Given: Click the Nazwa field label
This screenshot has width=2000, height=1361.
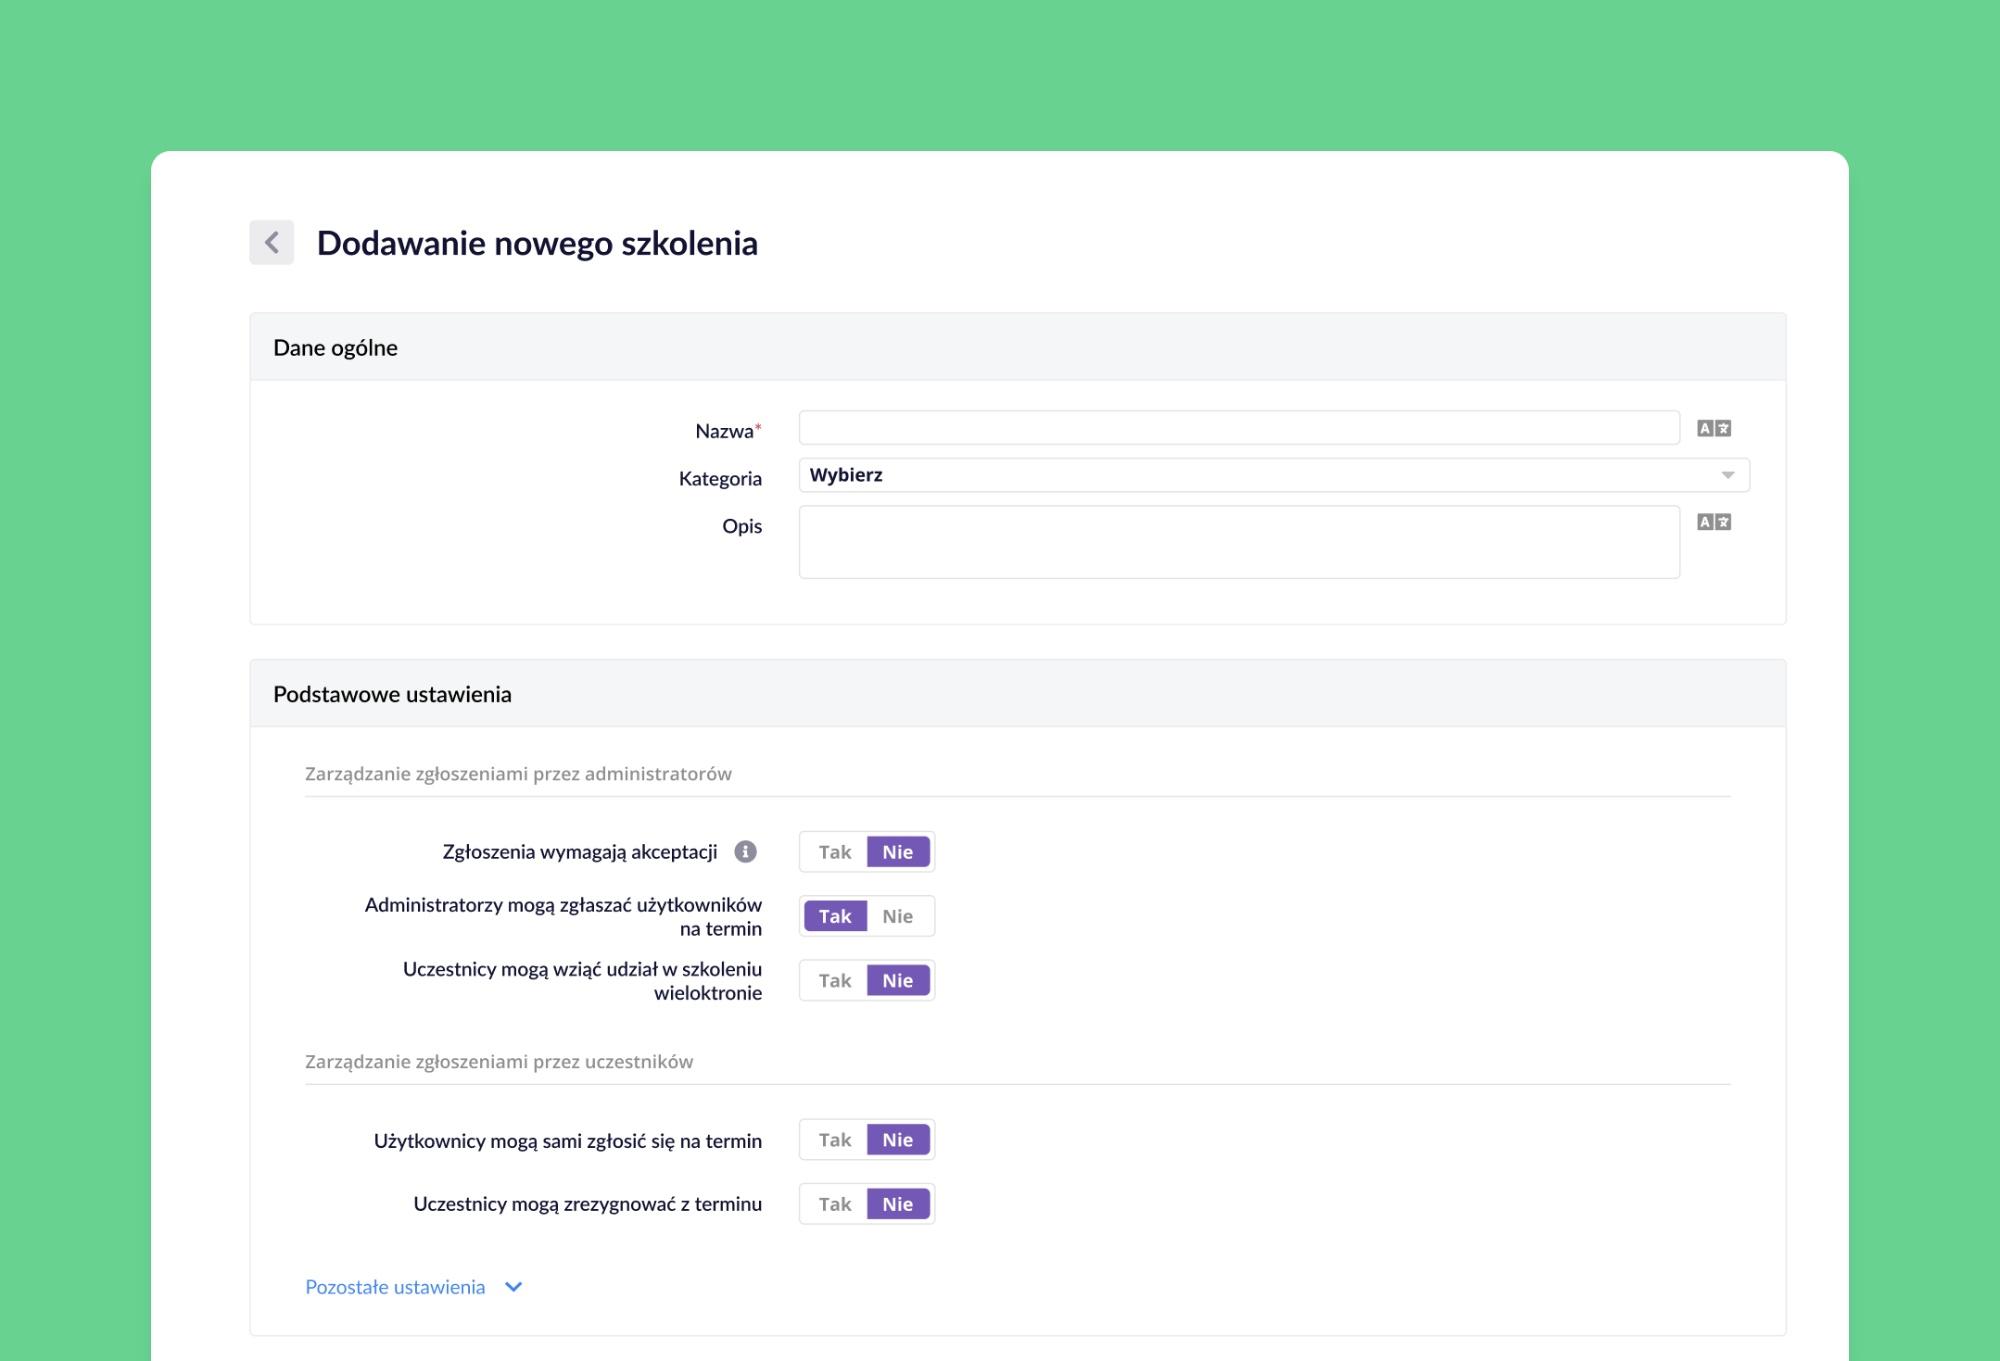Looking at the screenshot, I should [728, 431].
